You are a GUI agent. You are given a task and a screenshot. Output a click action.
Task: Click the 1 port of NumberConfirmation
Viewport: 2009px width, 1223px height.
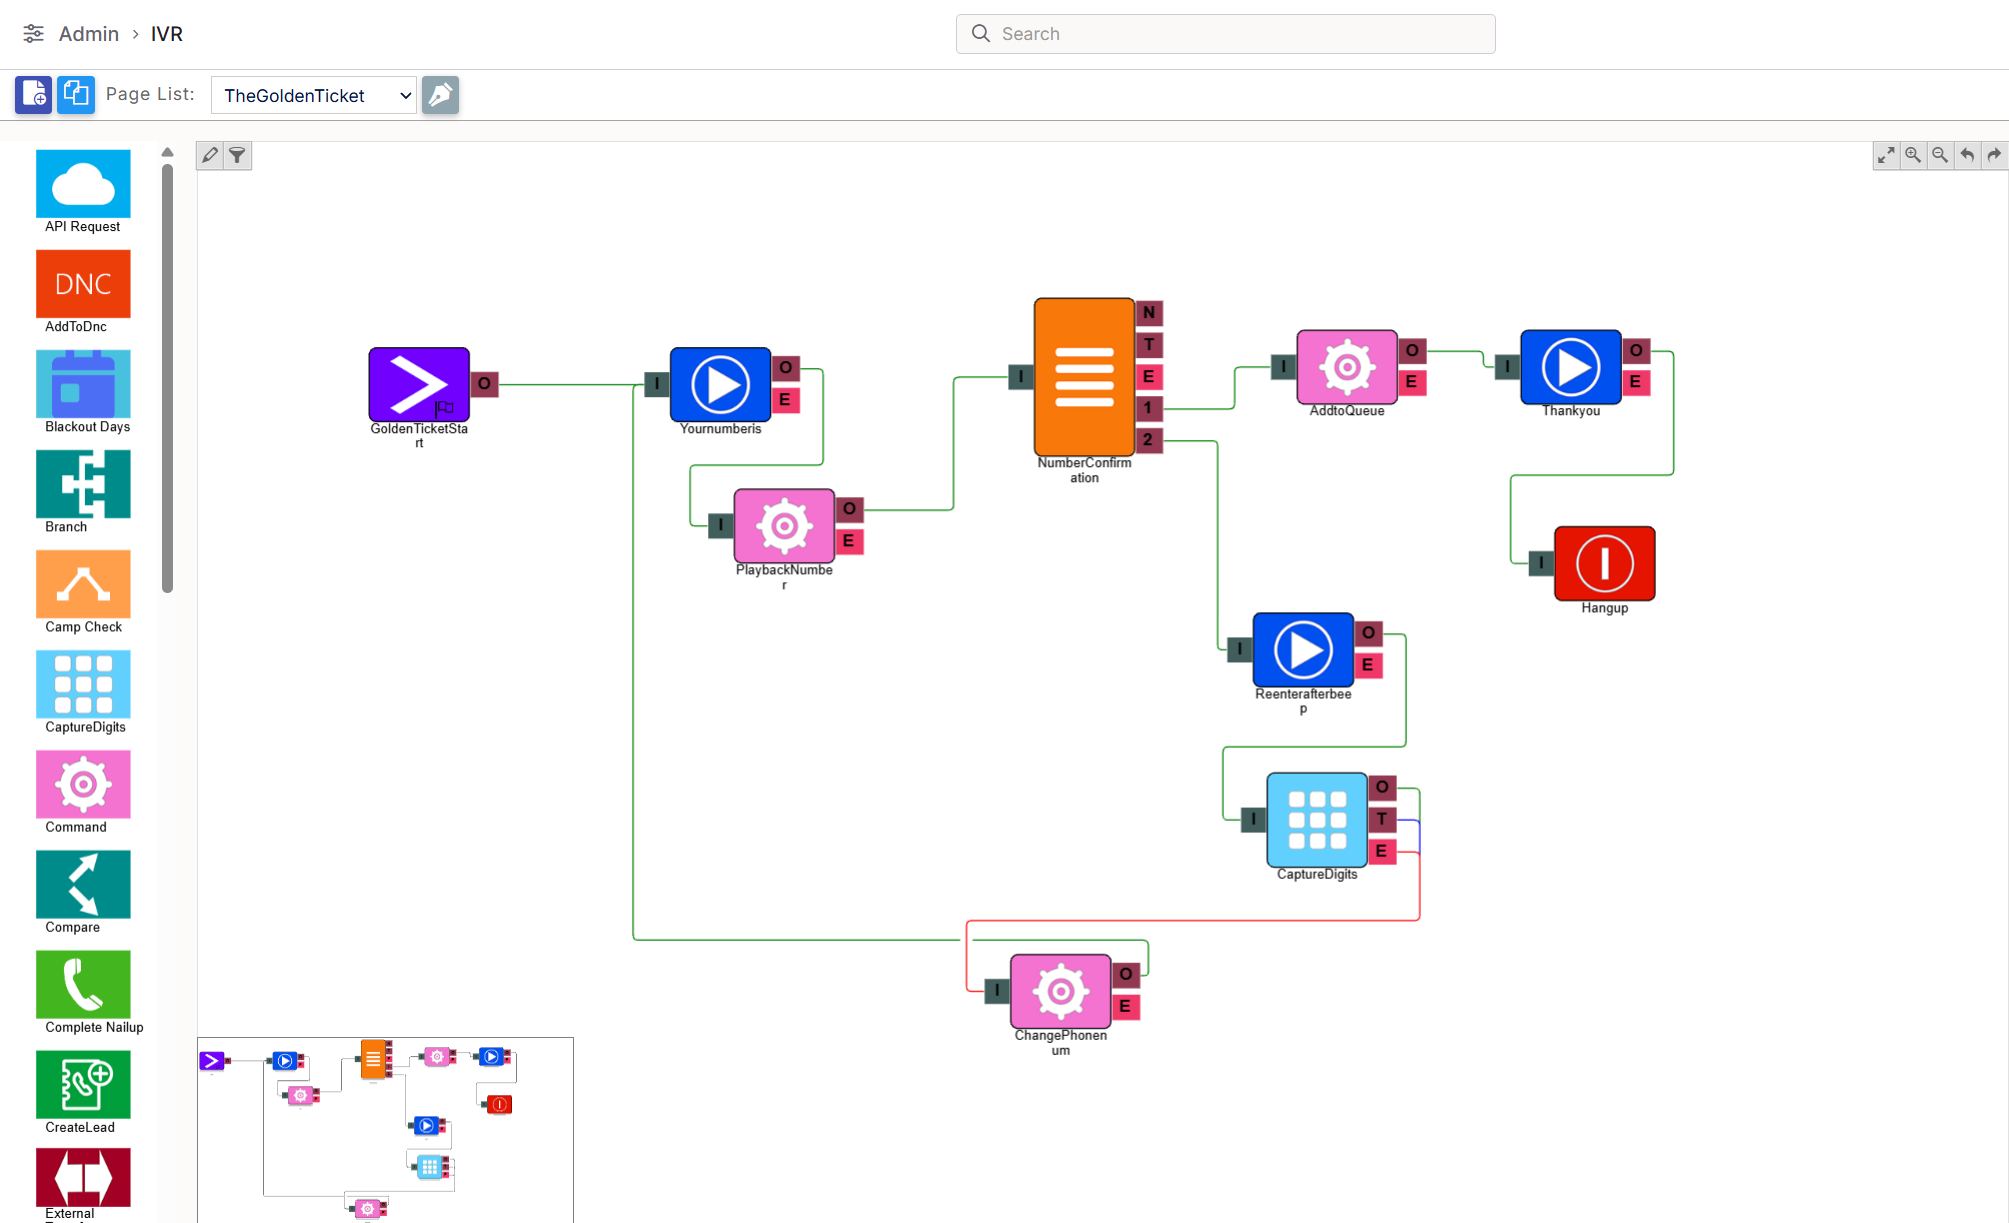click(x=1149, y=407)
